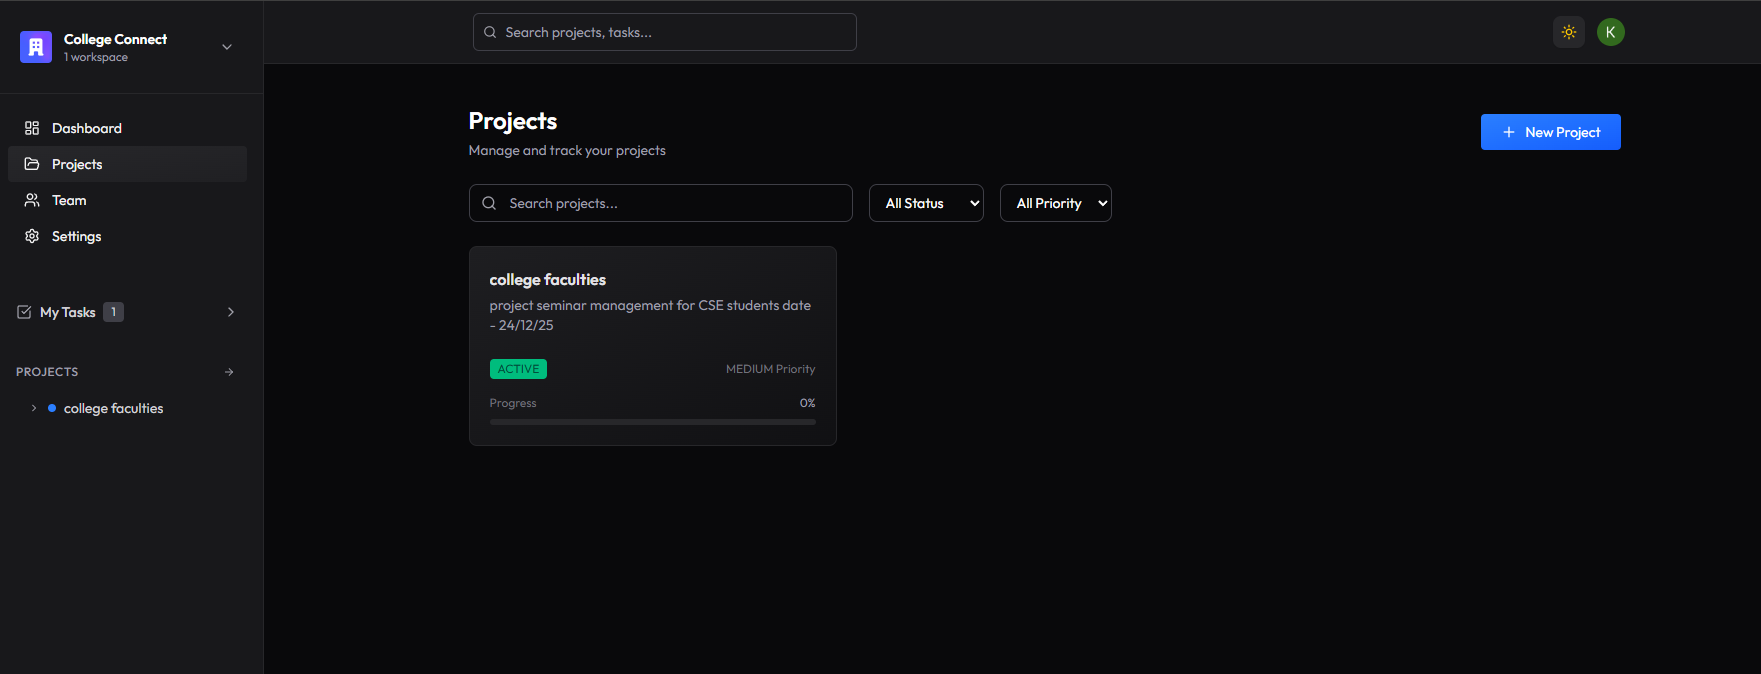
Task: Click the New Project button
Action: (x=1551, y=132)
